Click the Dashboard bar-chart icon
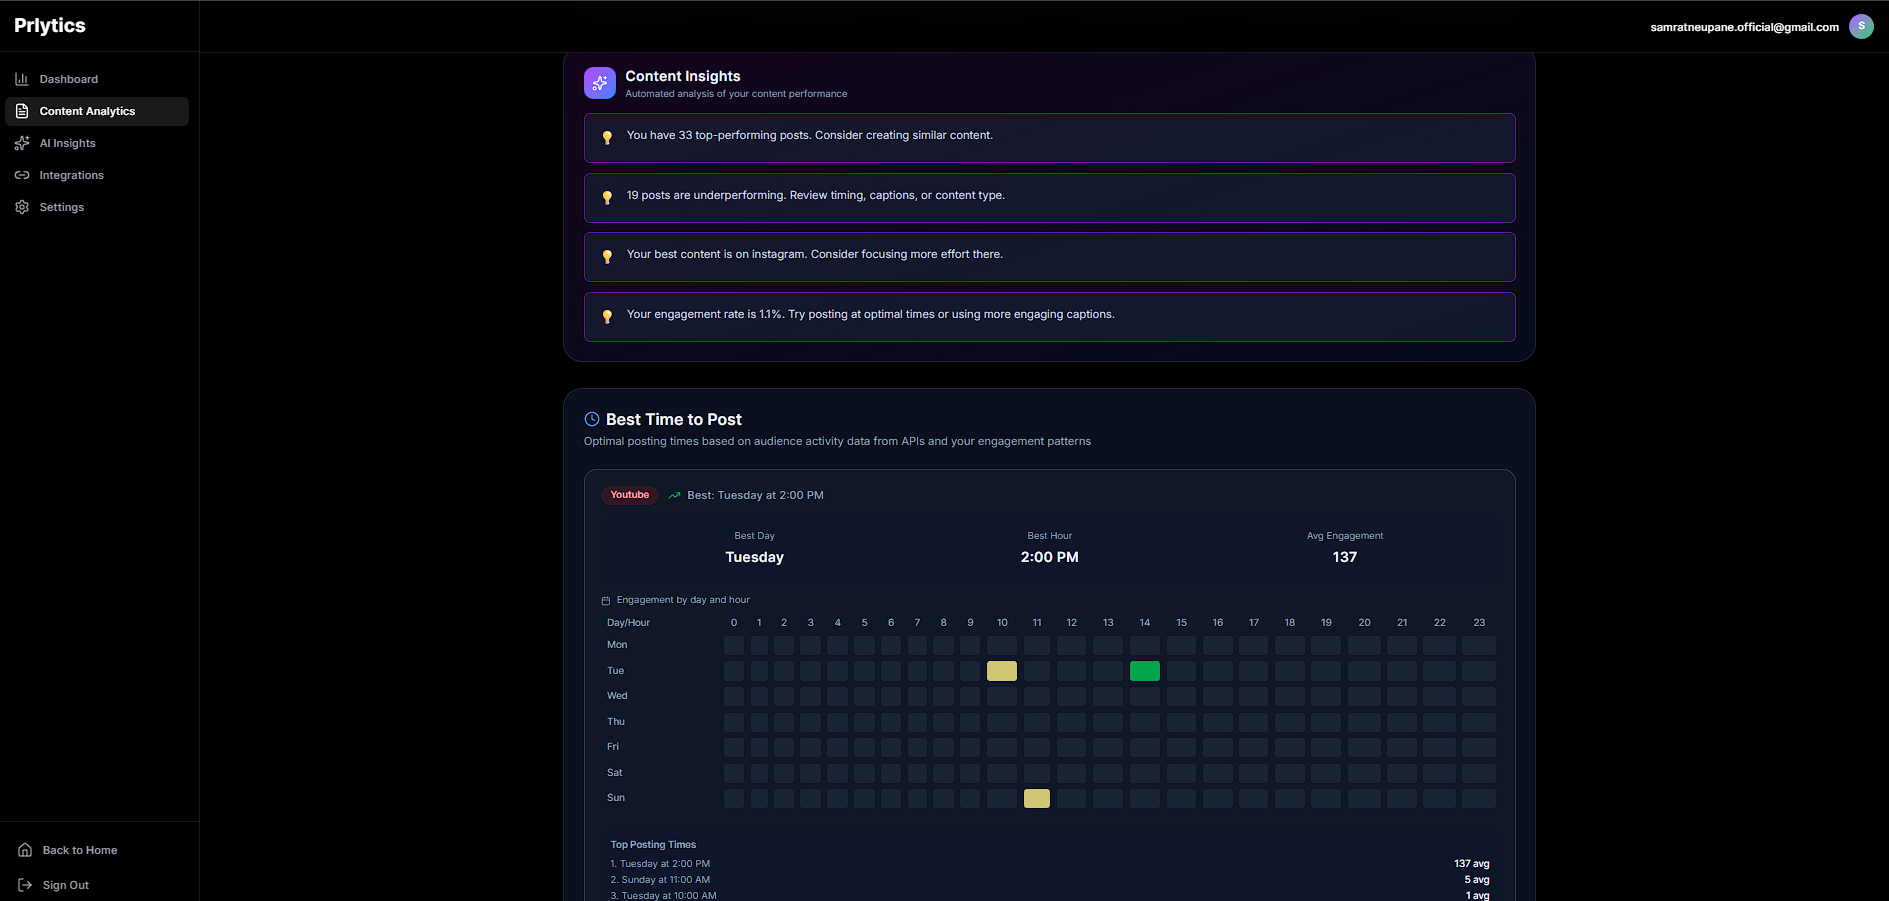Viewport: 1889px width, 901px height. (x=22, y=78)
